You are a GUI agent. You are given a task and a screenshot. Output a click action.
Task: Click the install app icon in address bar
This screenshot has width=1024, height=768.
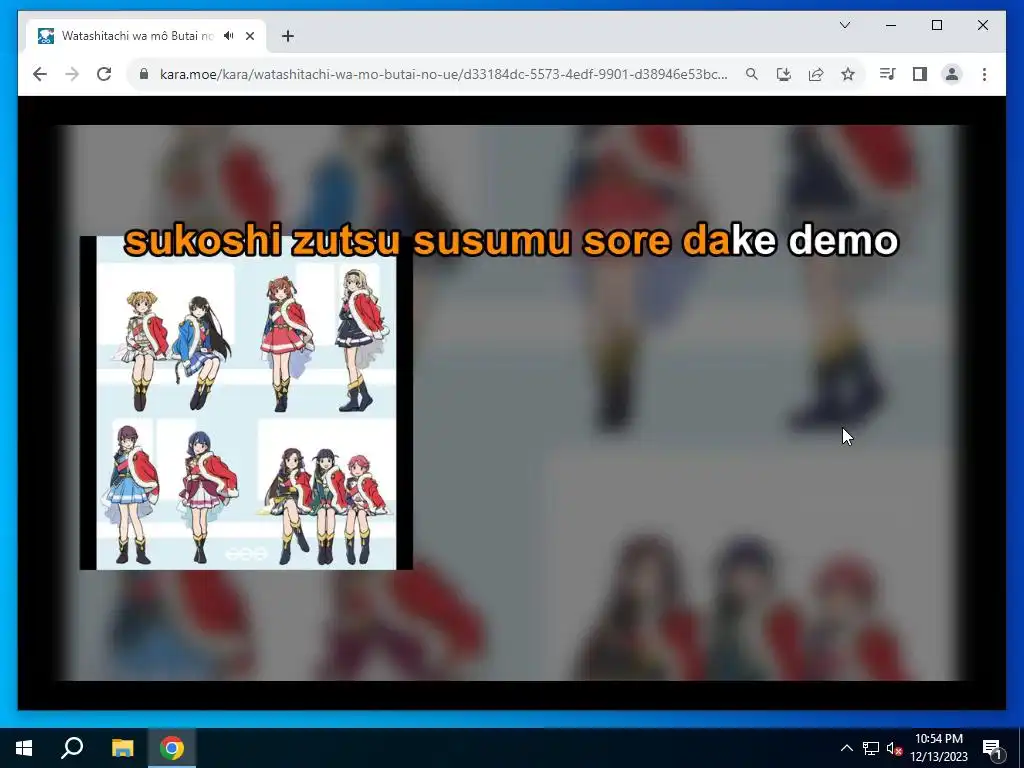click(x=784, y=74)
